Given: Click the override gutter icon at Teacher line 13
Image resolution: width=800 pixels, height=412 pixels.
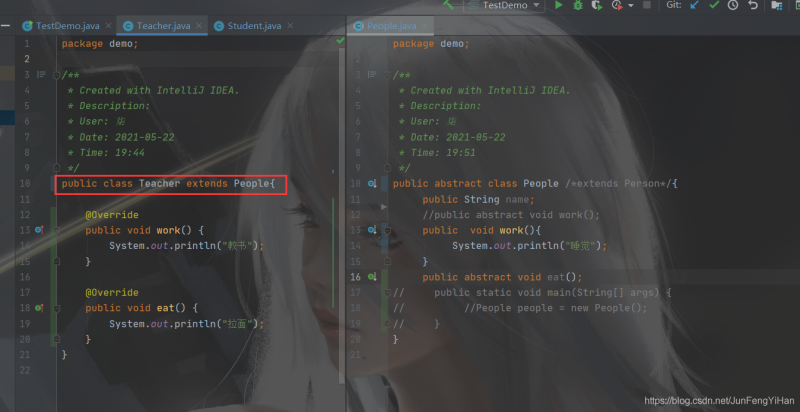Looking at the screenshot, I should click(39, 230).
